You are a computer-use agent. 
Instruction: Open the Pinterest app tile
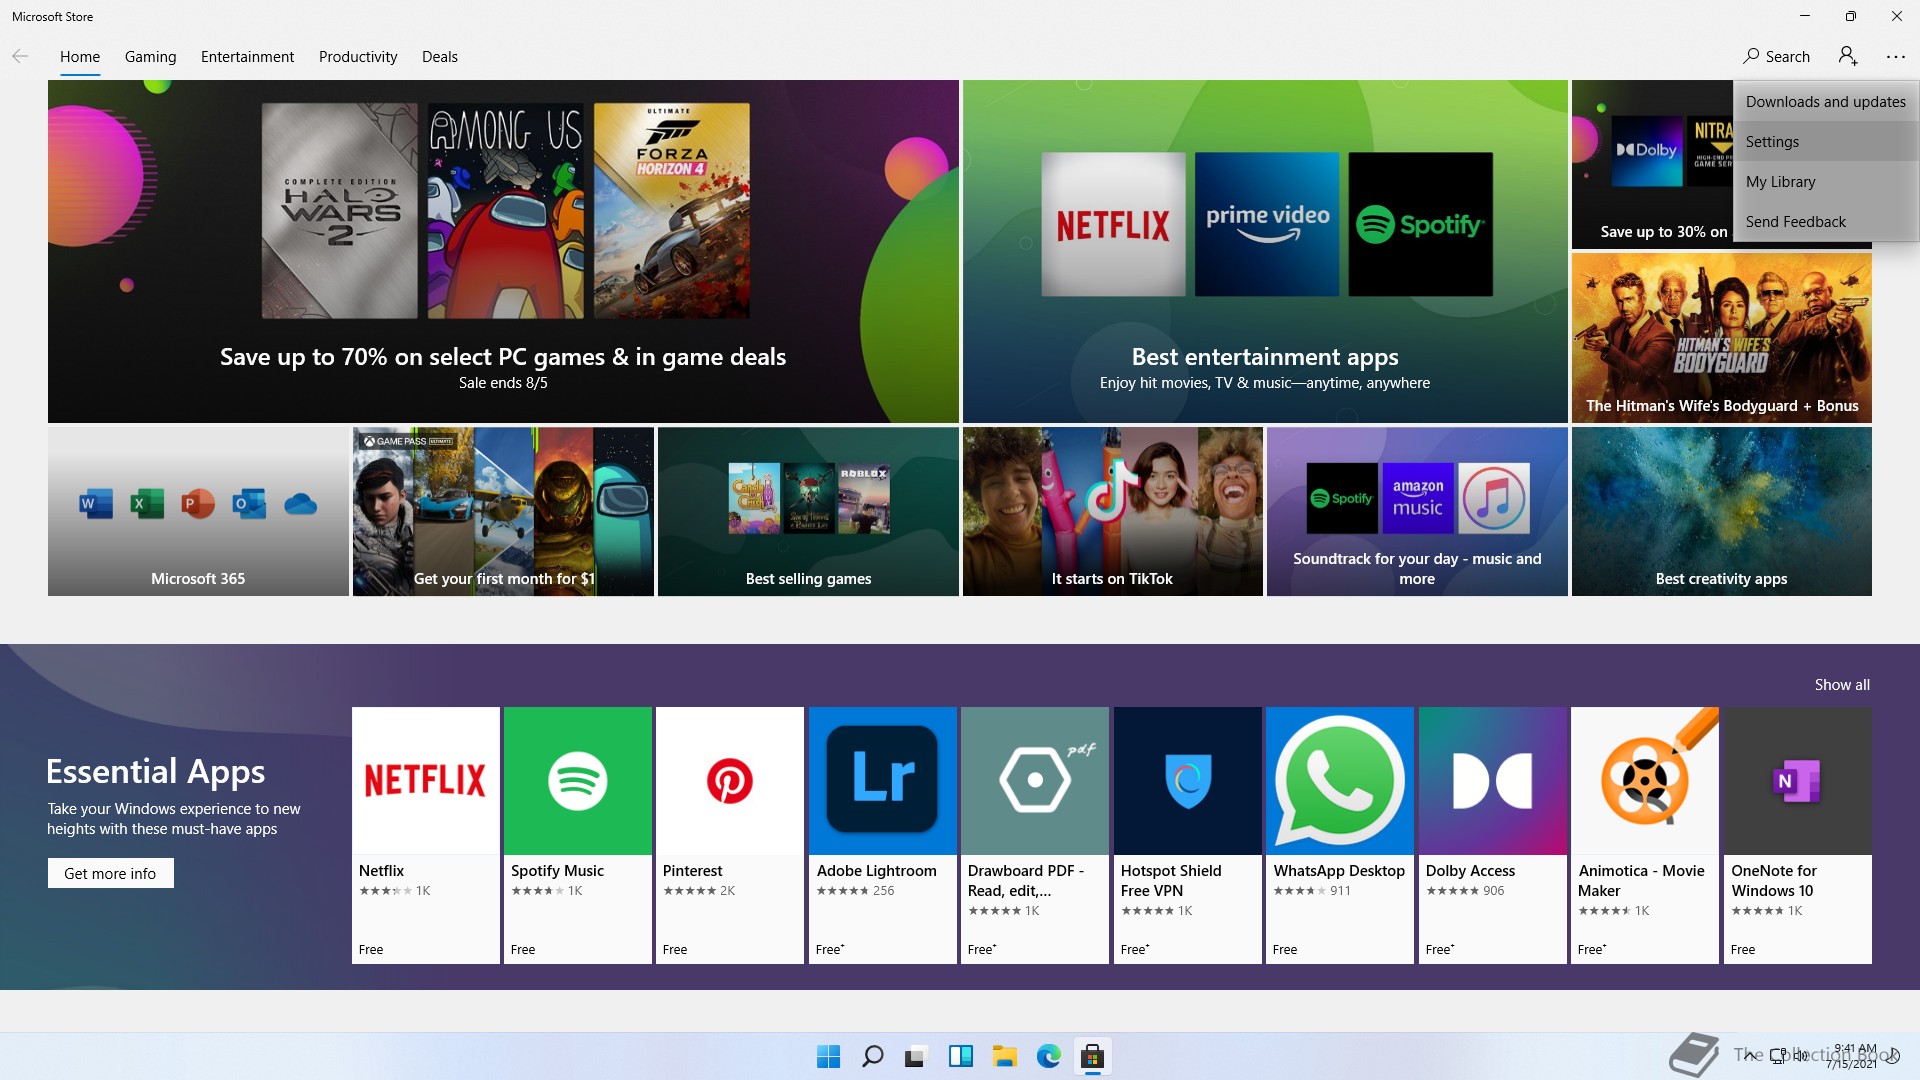point(730,835)
